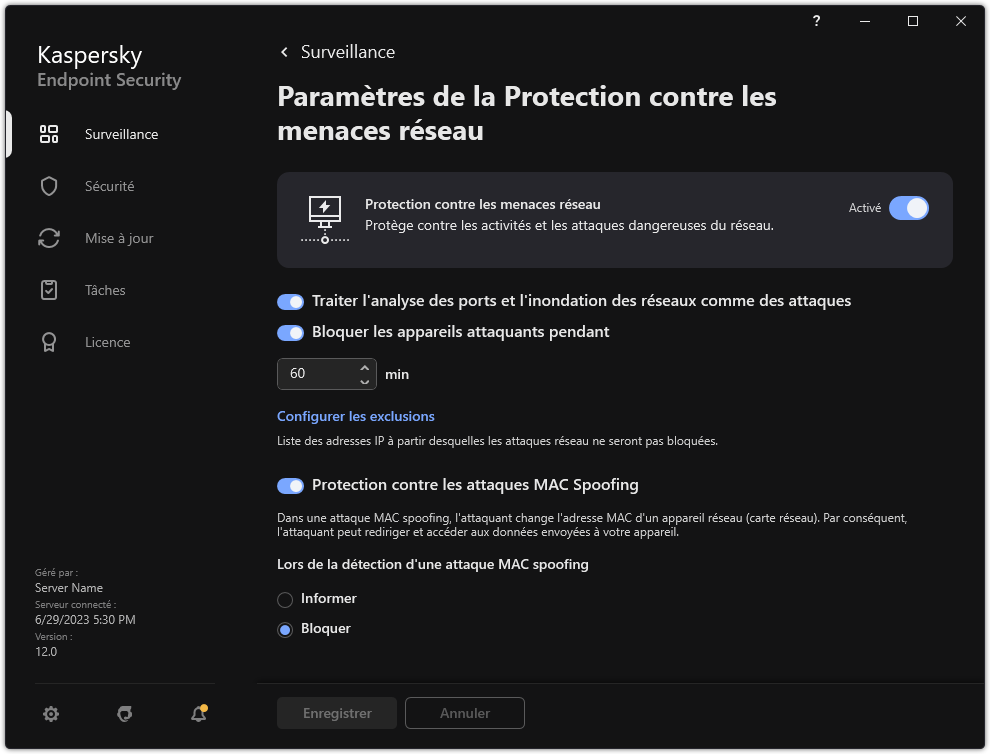The width and height of the screenshot is (990, 754).
Task: Open notifications with the bell icon
Action: pos(197,714)
